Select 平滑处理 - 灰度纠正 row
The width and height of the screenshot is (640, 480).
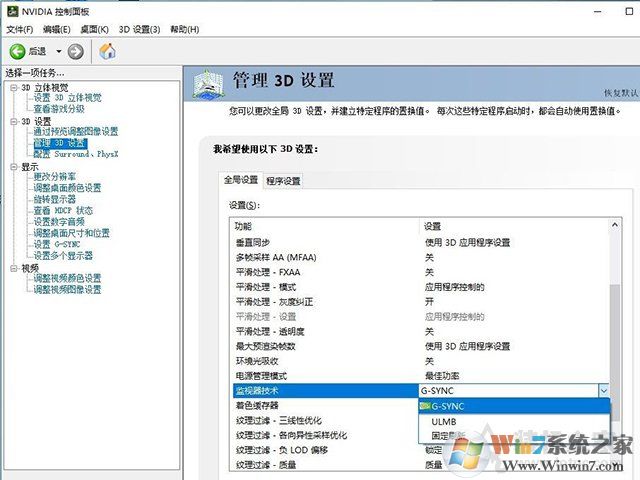click(x=420, y=302)
